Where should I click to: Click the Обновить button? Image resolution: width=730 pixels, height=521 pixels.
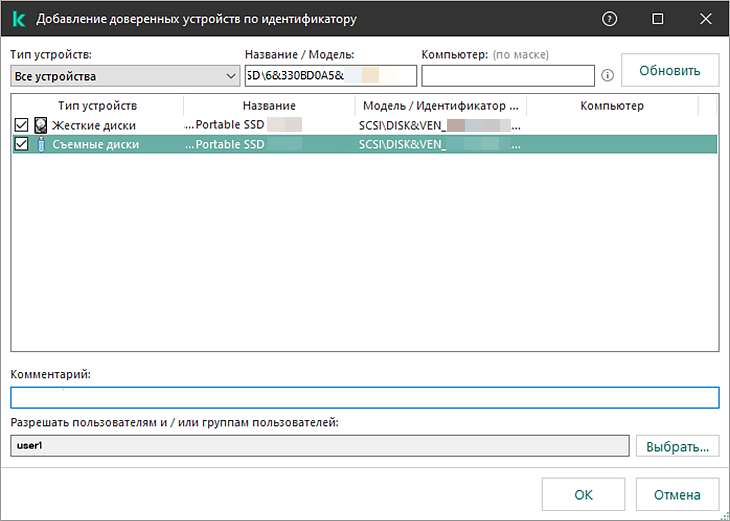(x=670, y=70)
